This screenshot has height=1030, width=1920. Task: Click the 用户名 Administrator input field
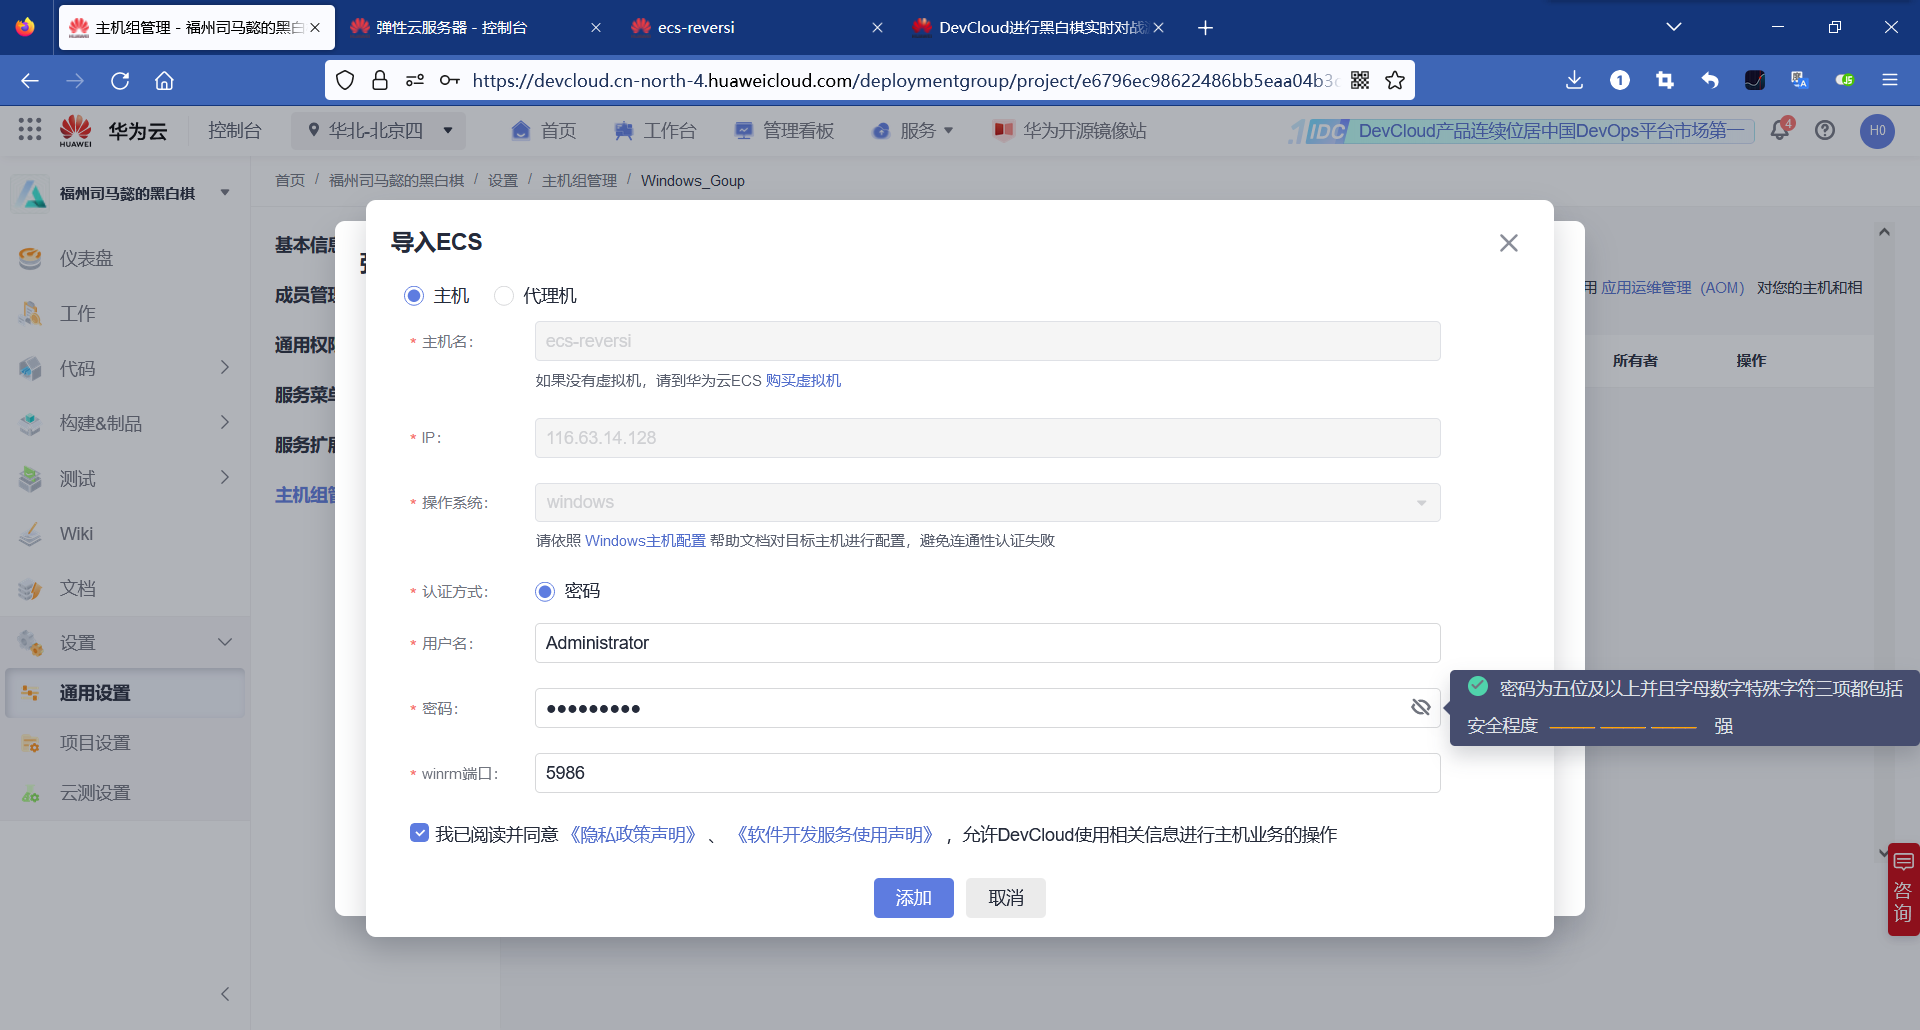coord(987,643)
